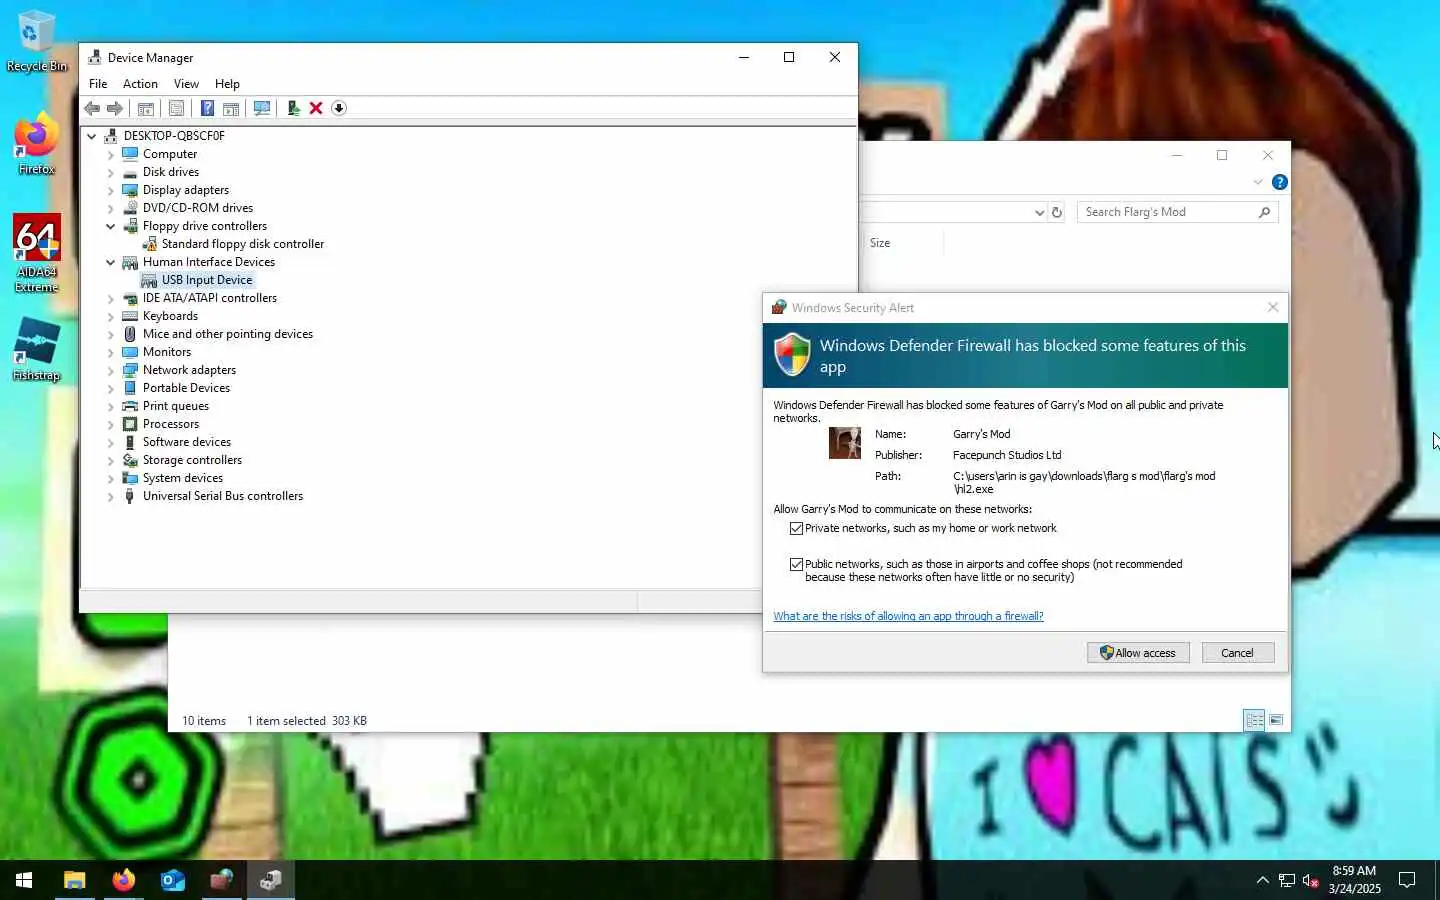This screenshot has width=1440, height=900.
Task: Click Cancel in Windows Security Alert
Action: click(x=1237, y=653)
